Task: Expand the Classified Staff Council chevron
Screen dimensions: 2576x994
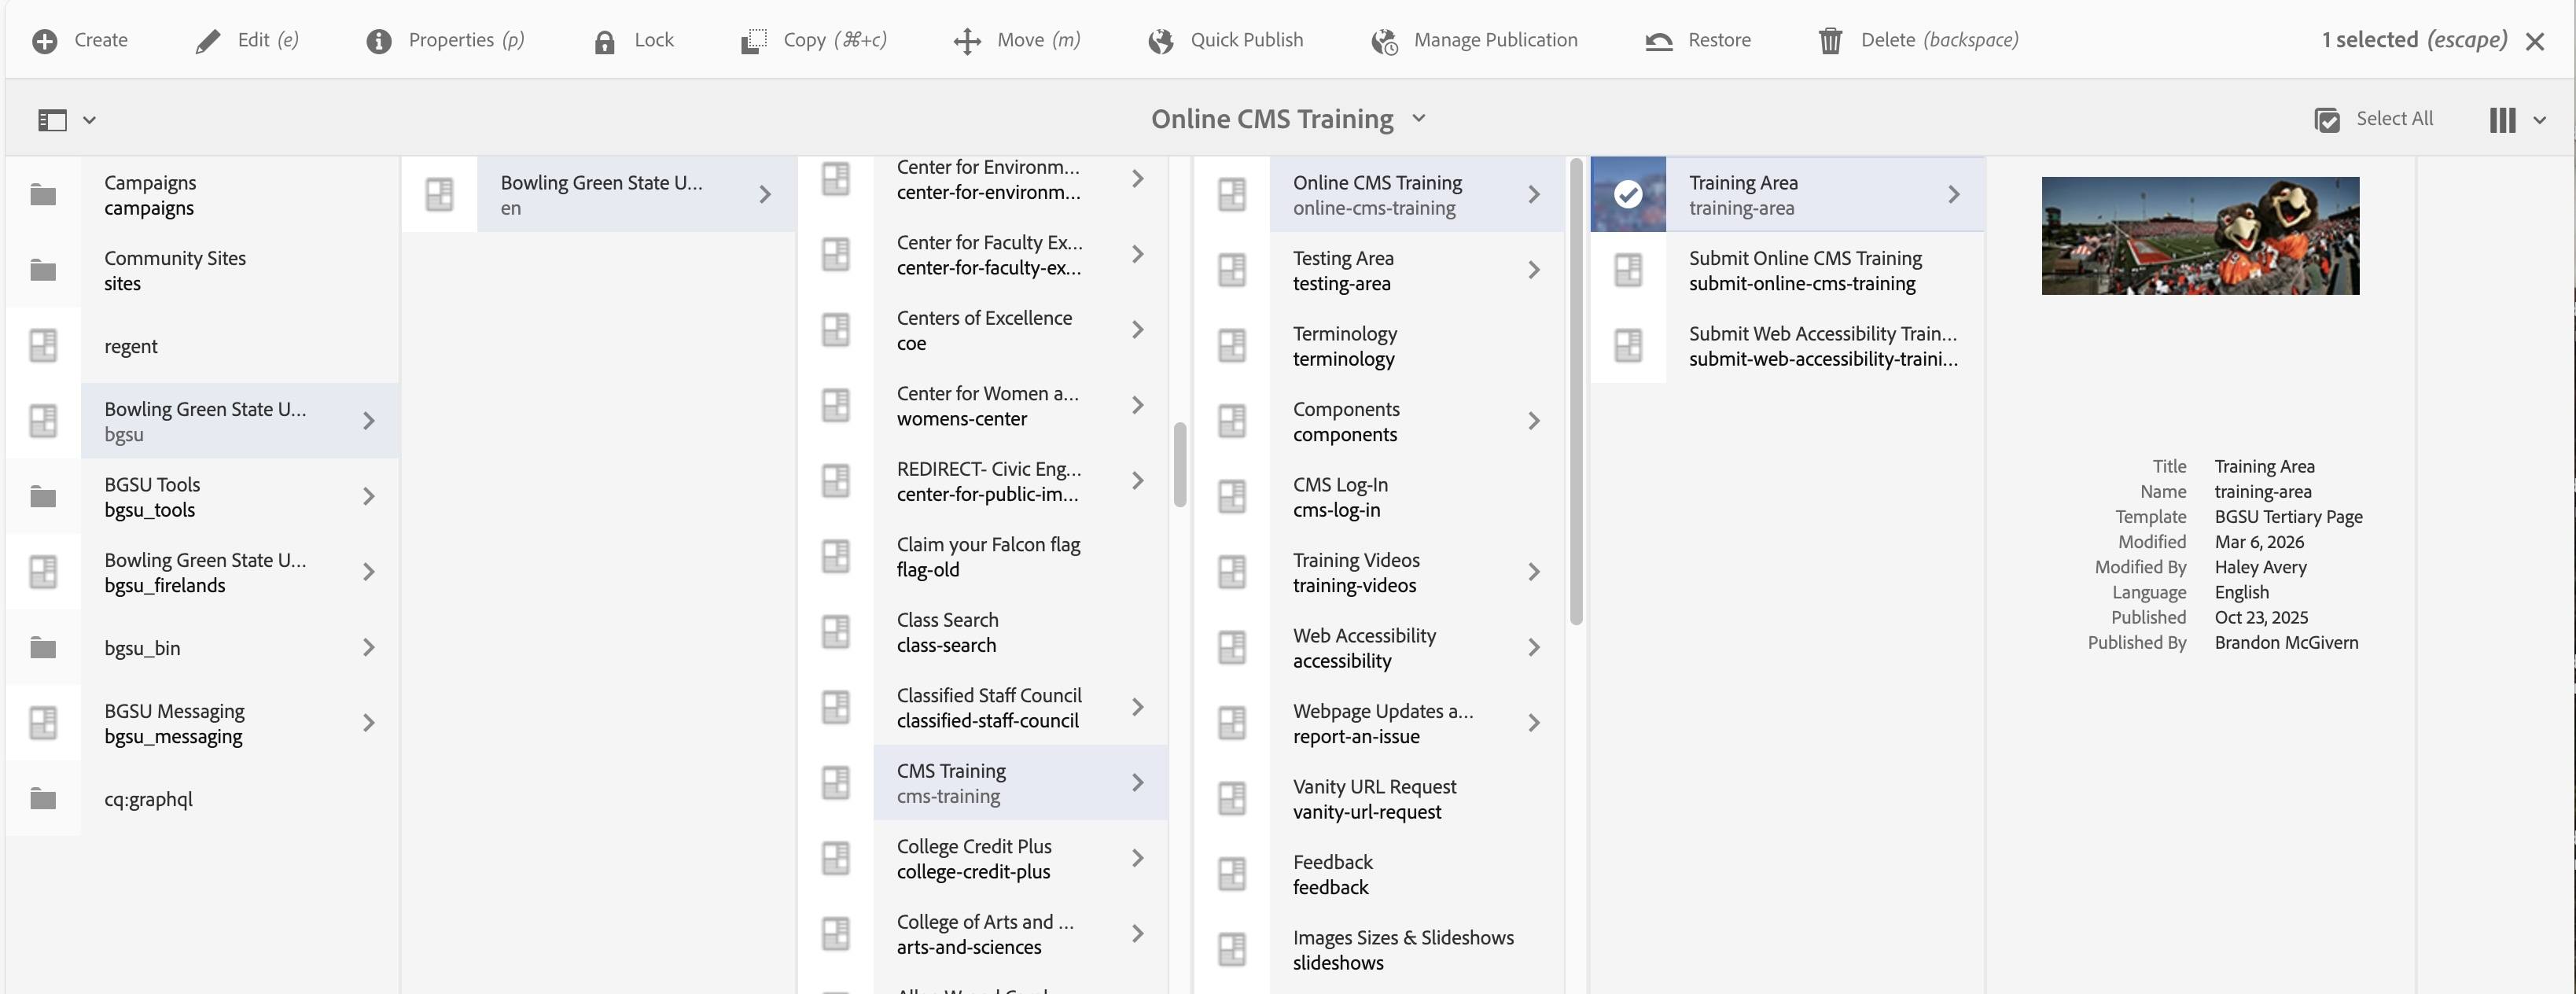Action: pos(1138,707)
